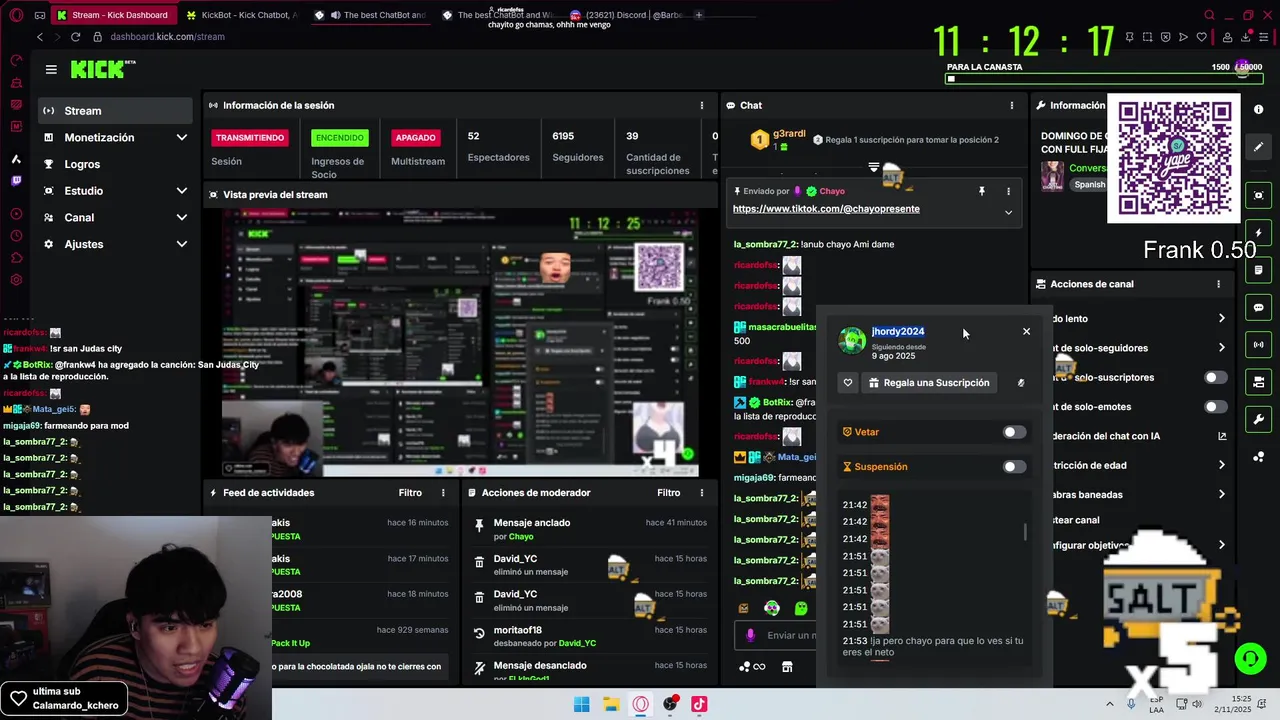Open moderación del chat con IA external link
Screen dimensions: 1280x720
coord(1221,436)
